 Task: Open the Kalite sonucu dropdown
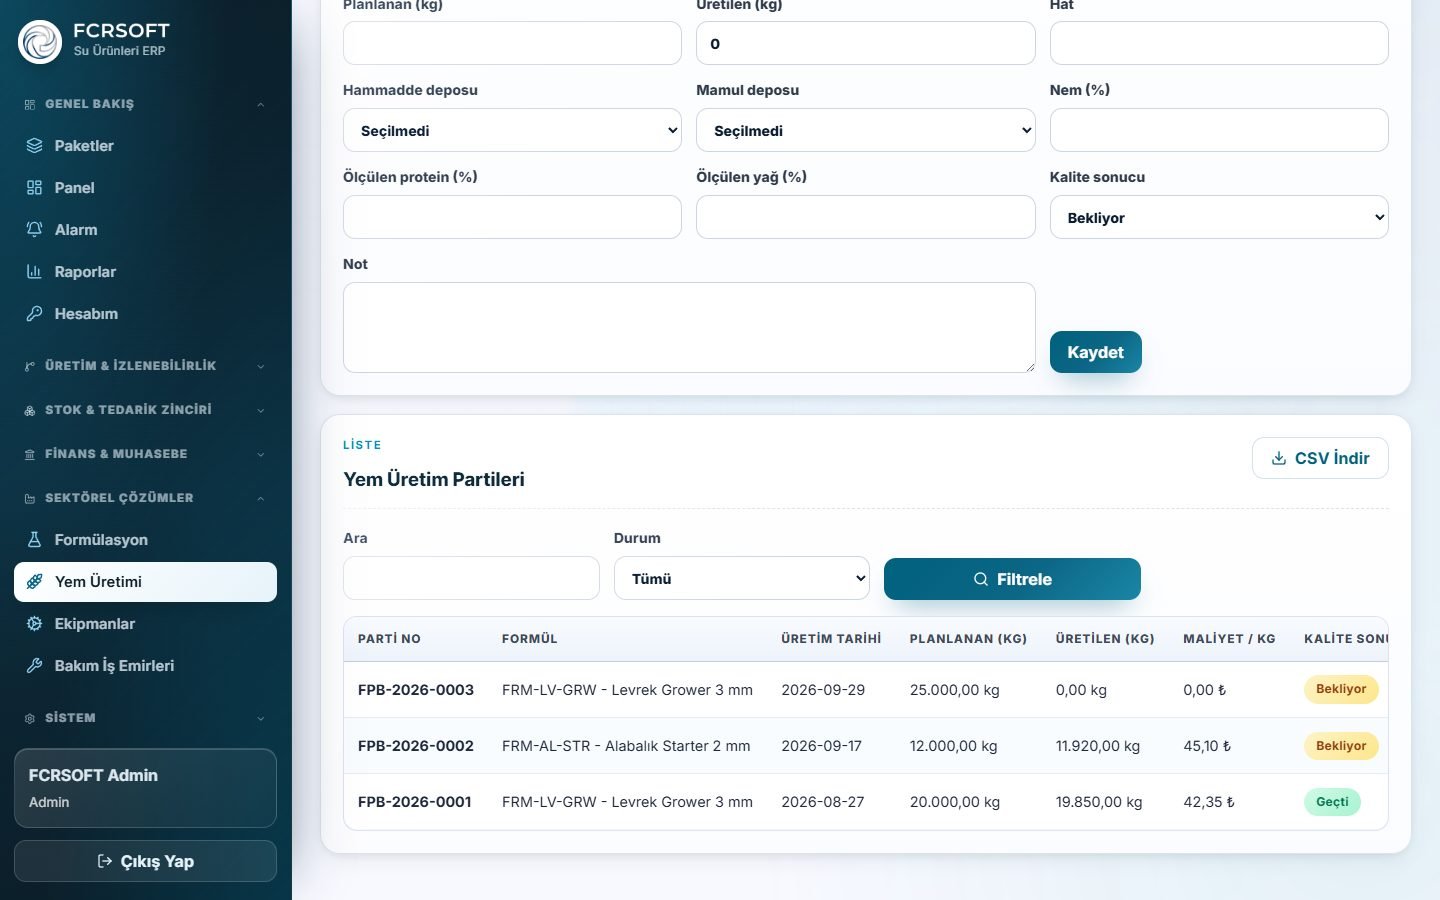[1219, 217]
